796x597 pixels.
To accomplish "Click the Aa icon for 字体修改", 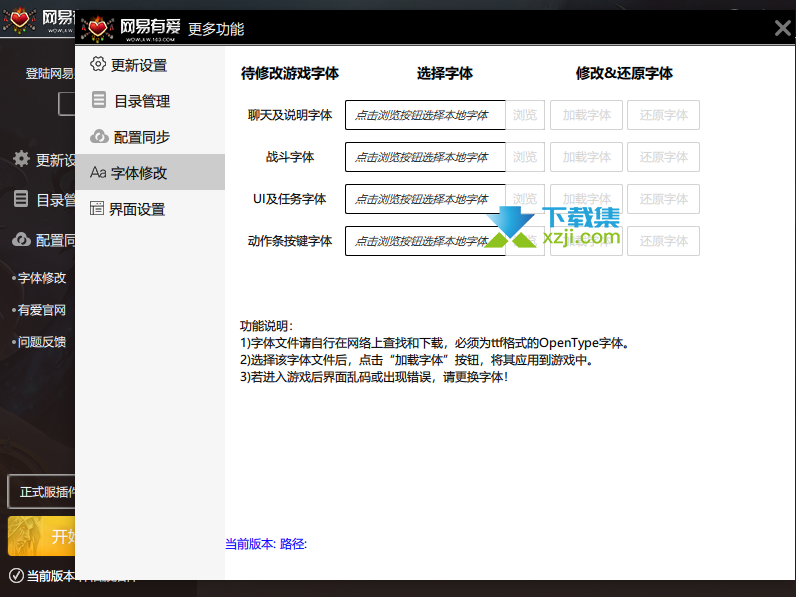I will (98, 173).
